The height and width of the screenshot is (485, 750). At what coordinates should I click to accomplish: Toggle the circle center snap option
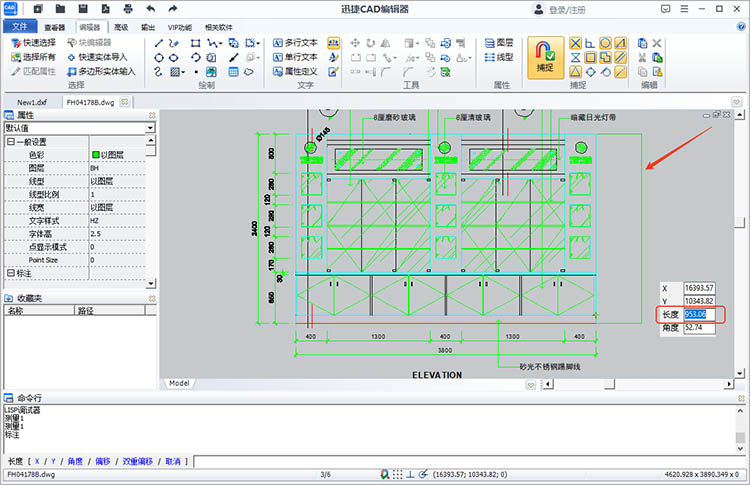tap(605, 44)
